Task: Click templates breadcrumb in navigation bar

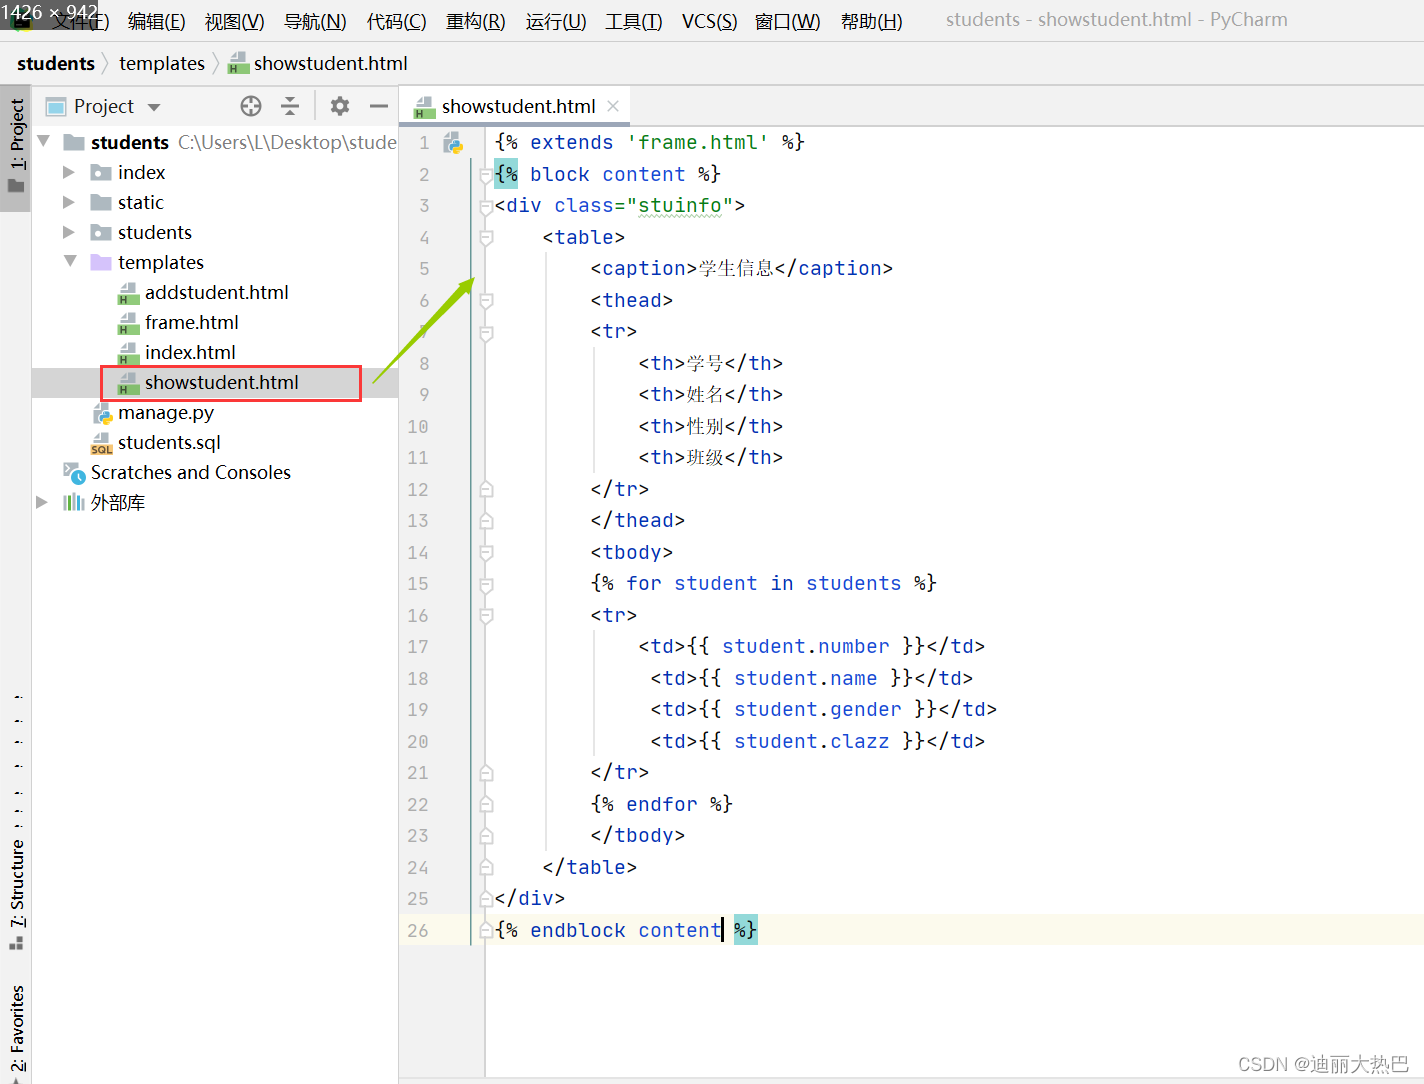Action: (161, 63)
